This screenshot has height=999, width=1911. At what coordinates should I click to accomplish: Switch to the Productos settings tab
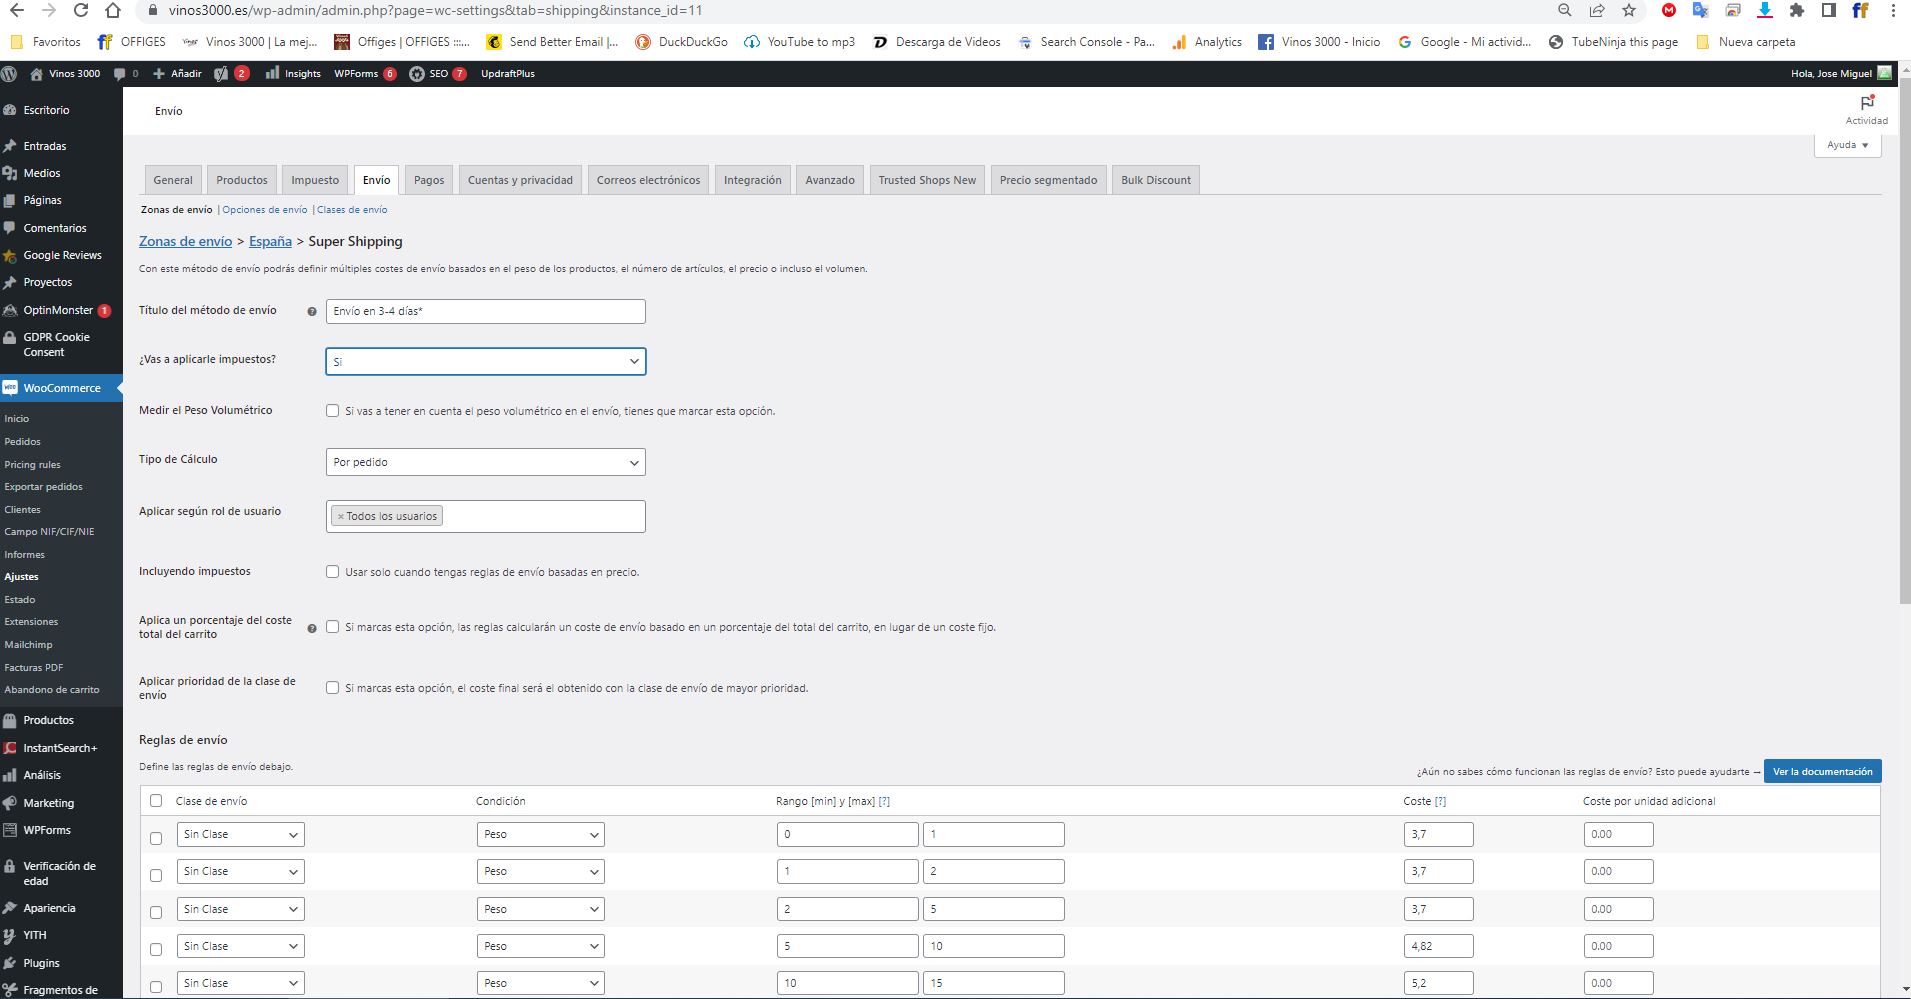[242, 180]
